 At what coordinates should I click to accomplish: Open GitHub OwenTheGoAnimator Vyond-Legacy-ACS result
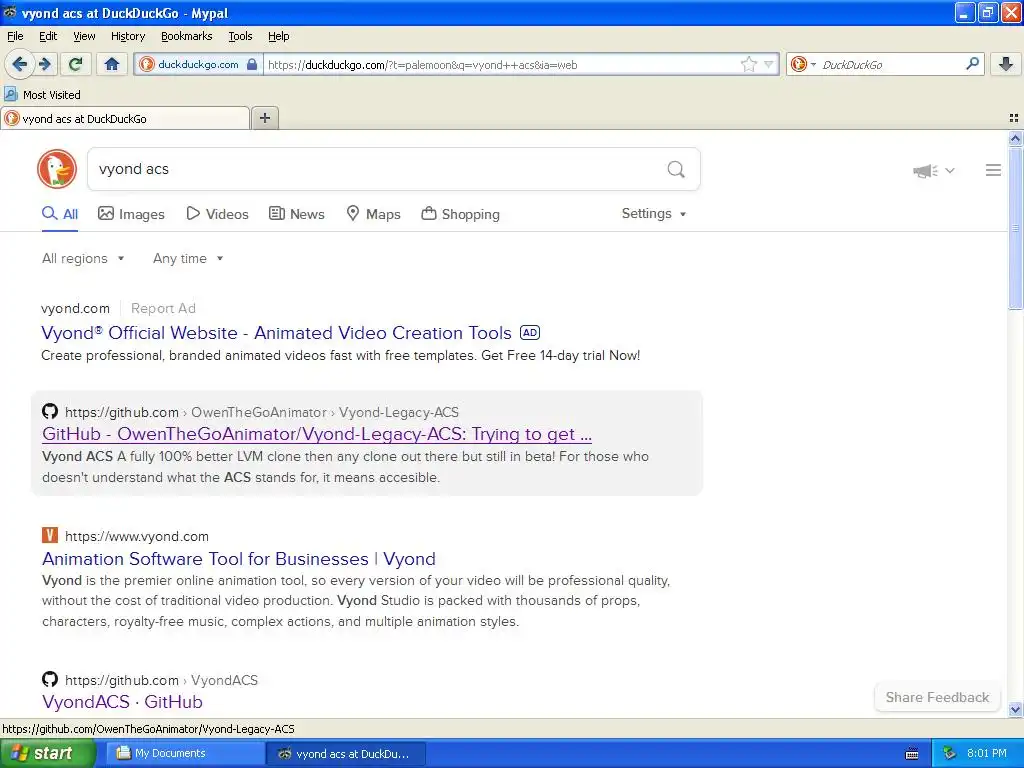[317, 434]
